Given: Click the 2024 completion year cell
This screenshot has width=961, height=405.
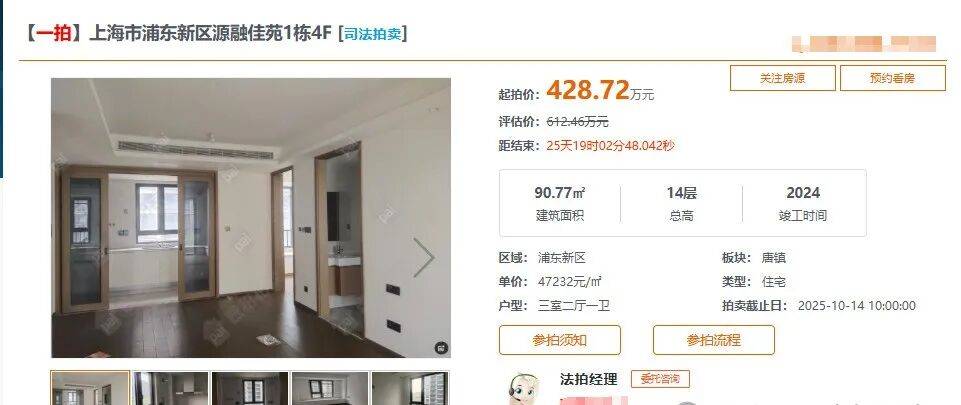Looking at the screenshot, I should [x=803, y=203].
